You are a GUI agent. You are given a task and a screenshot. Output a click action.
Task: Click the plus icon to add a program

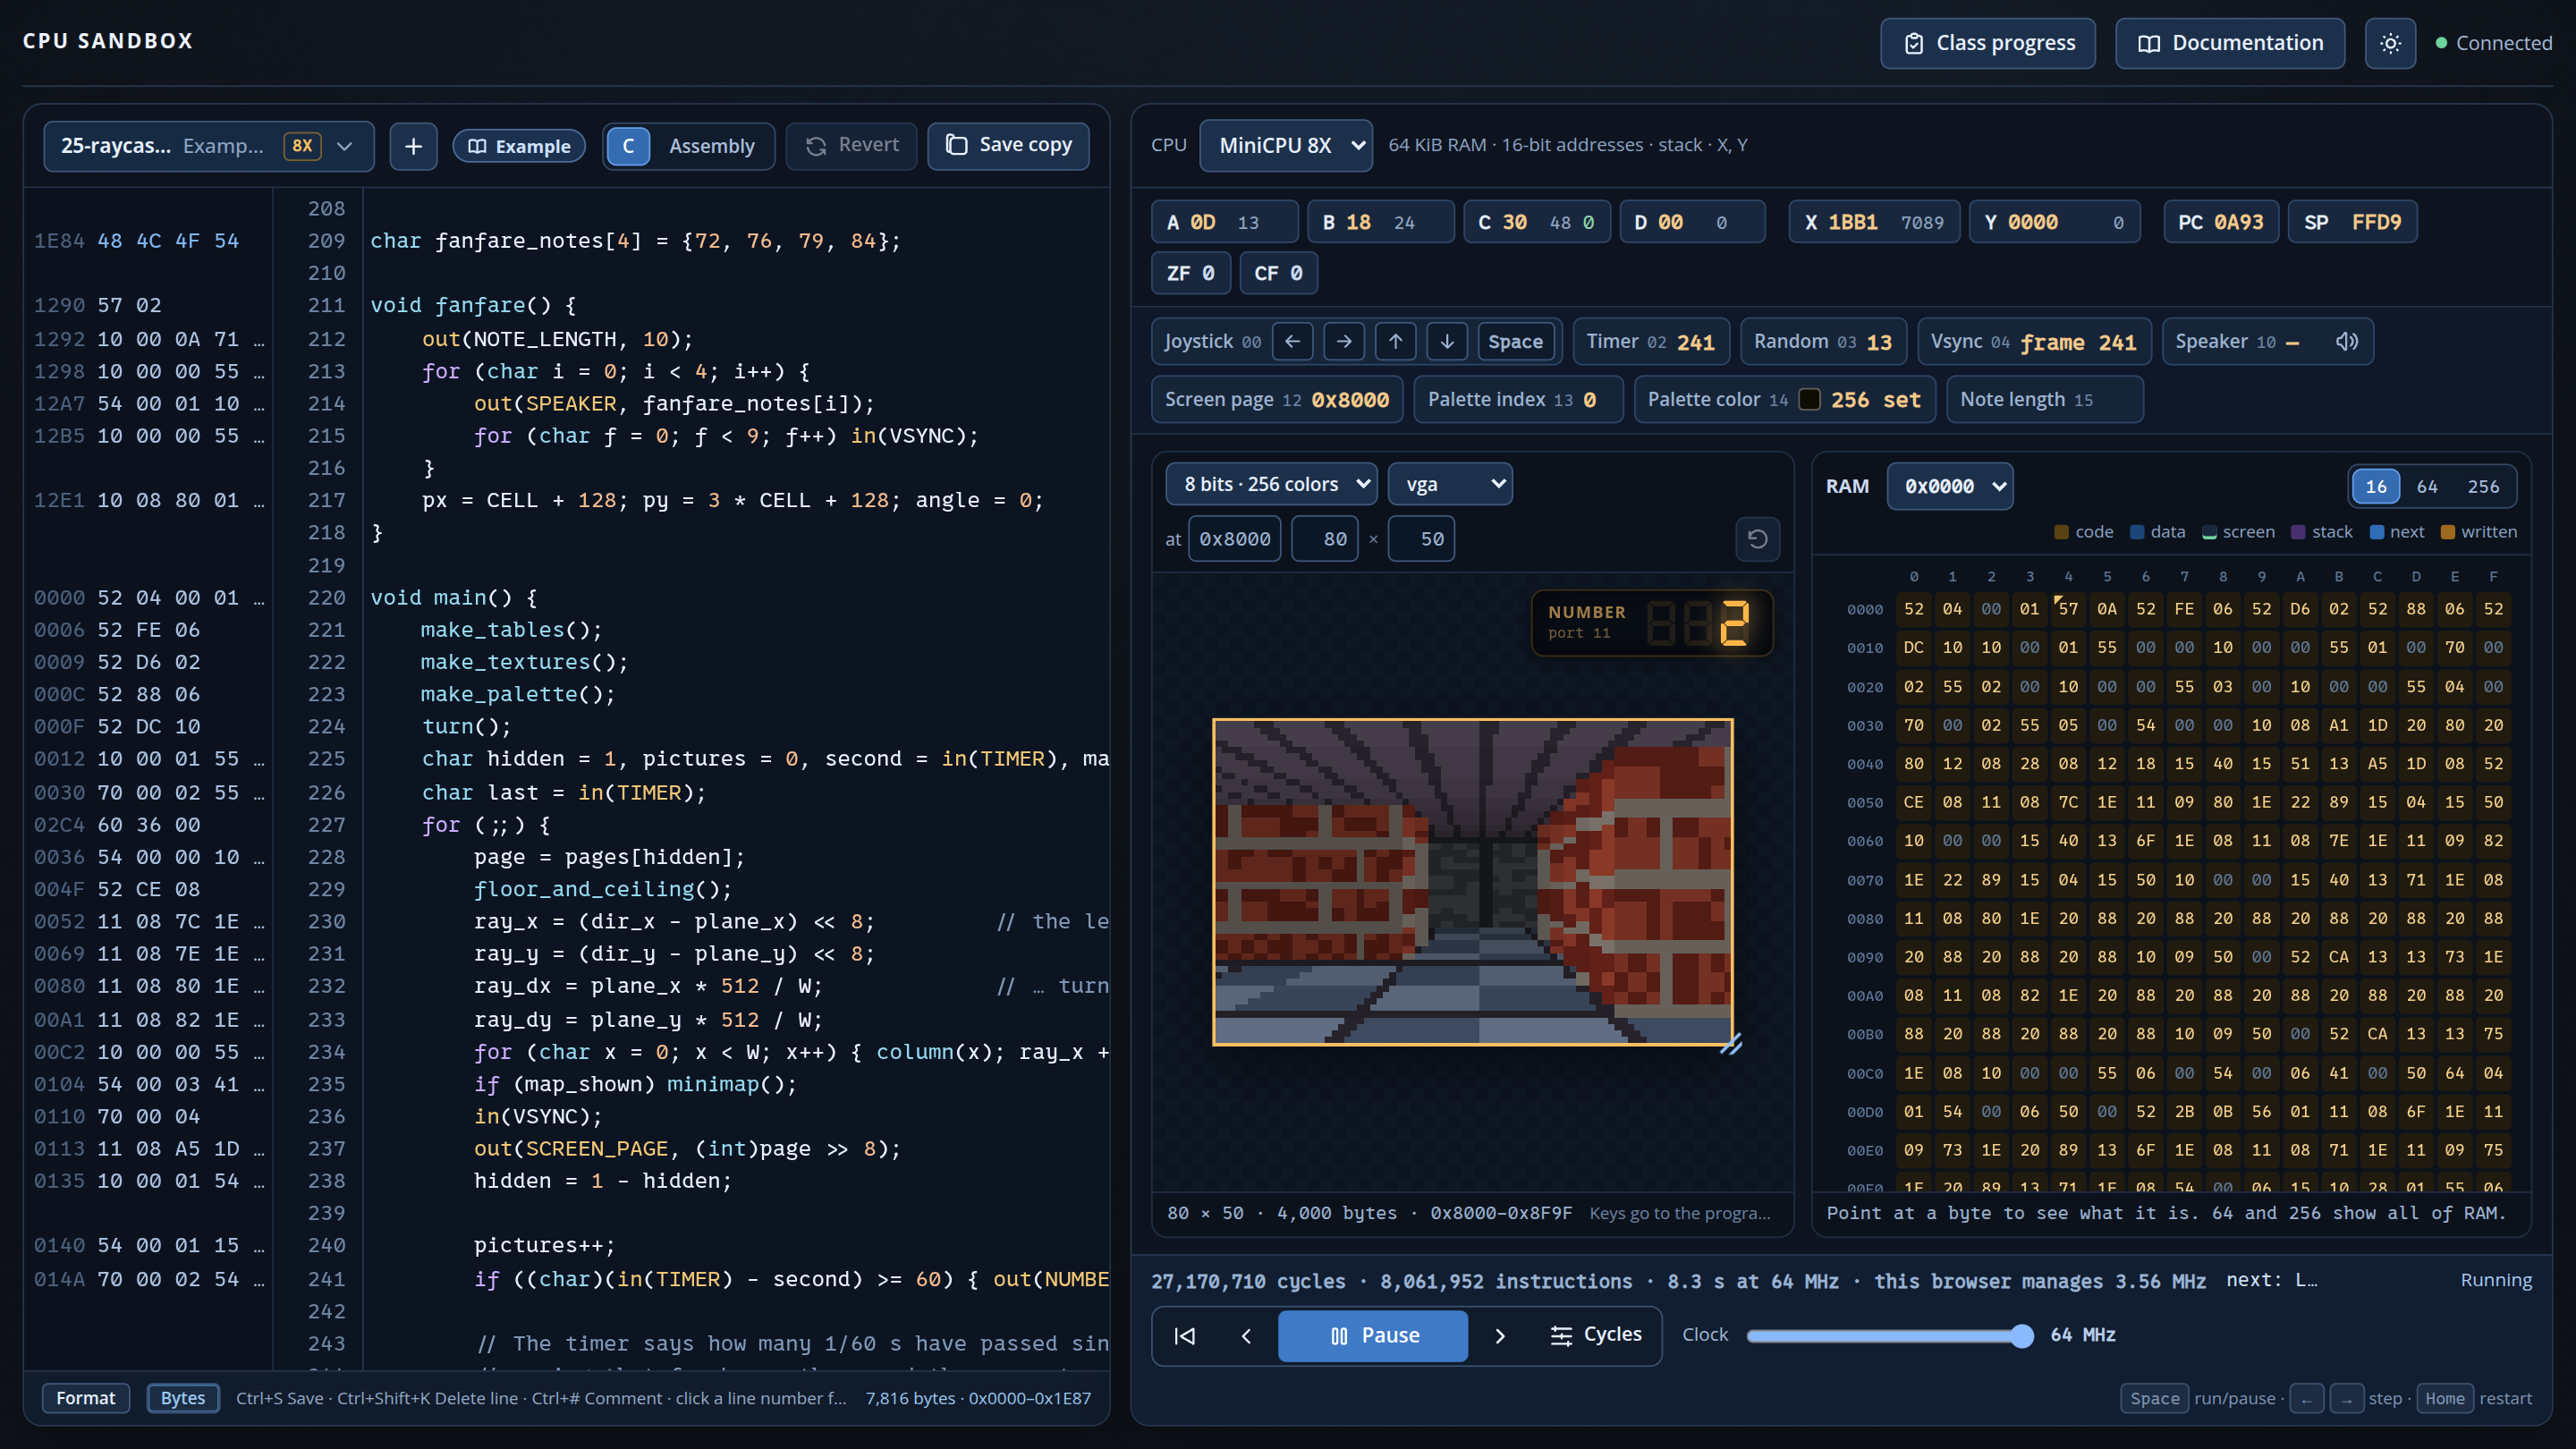point(413,146)
